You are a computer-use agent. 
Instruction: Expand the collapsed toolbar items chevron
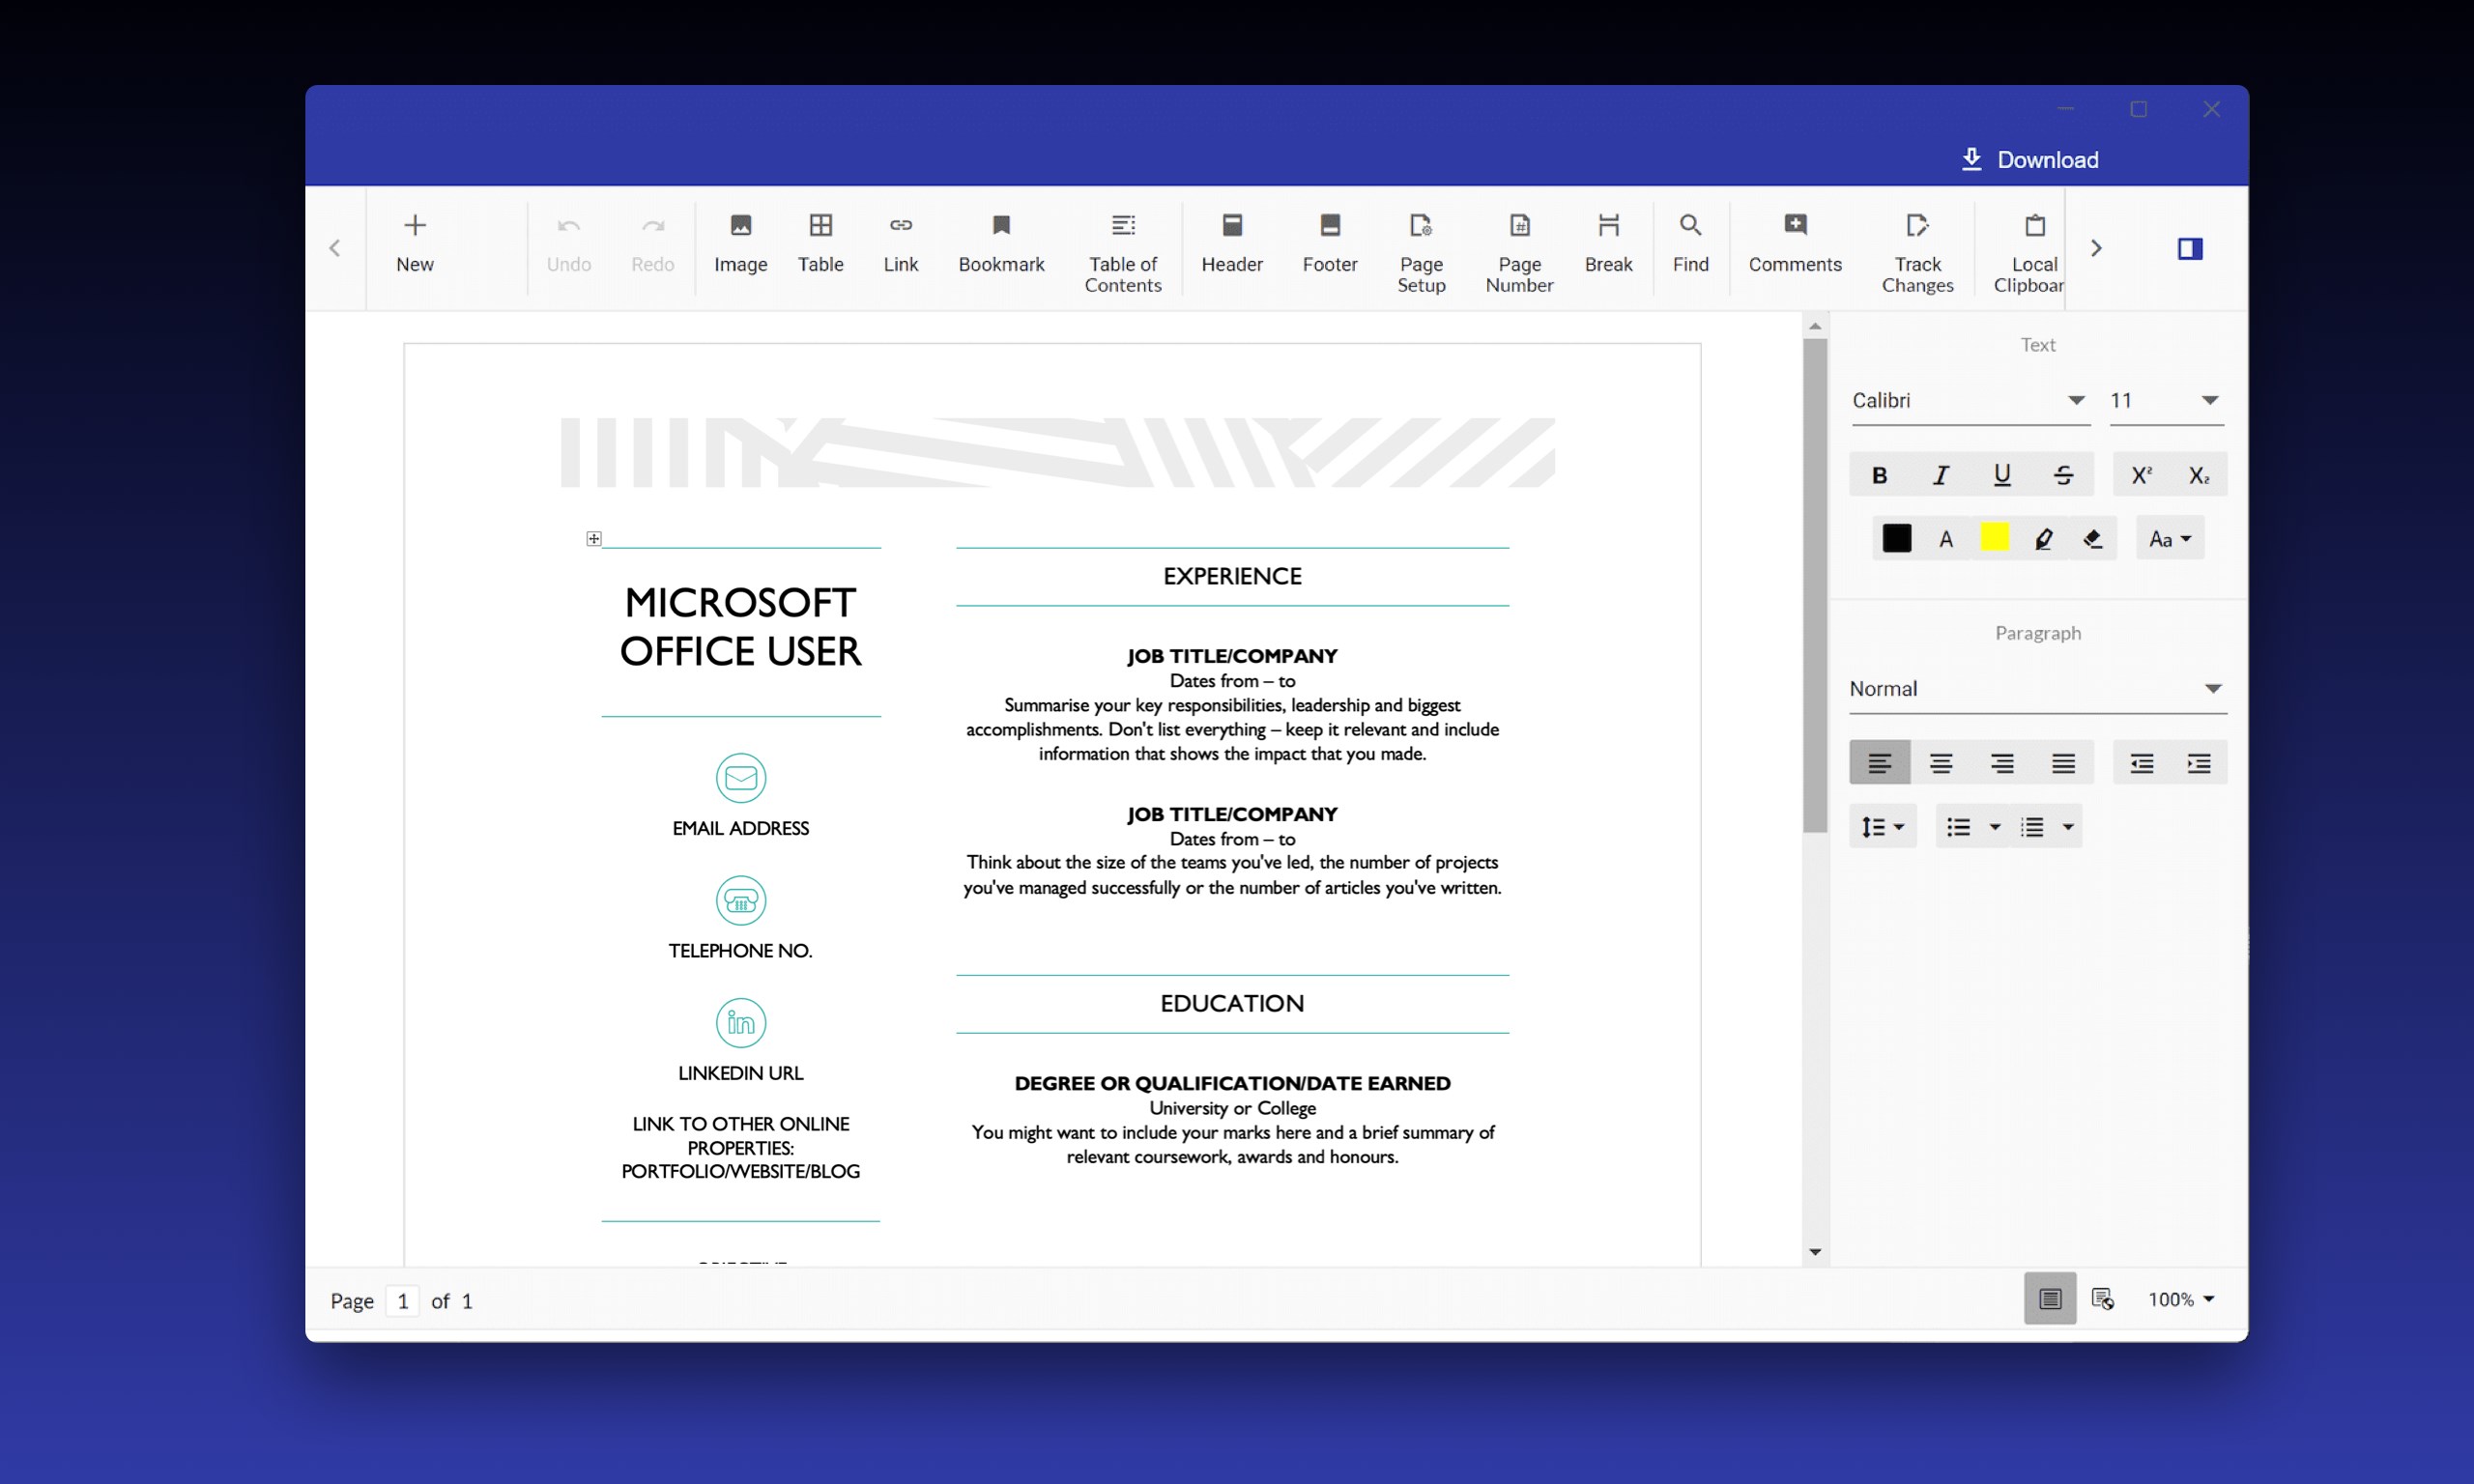tap(2097, 248)
